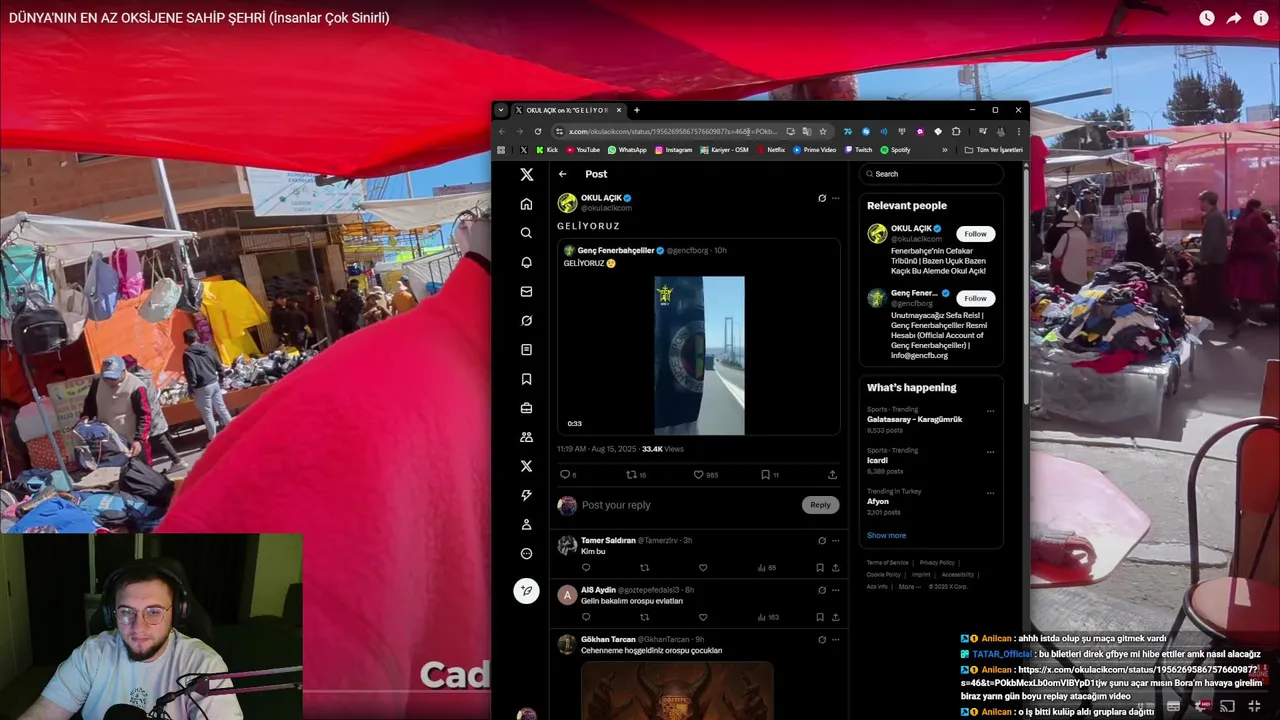Click the browser address bar URL
Screen dimensions: 1280x720
(673, 131)
